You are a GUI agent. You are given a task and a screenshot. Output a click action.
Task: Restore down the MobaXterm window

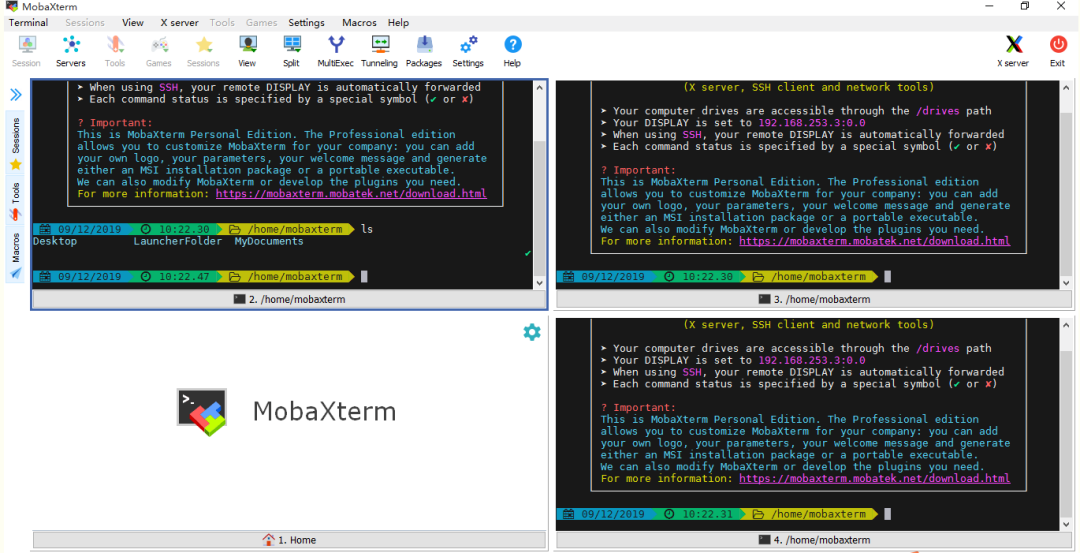pyautogui.click(x=1024, y=6)
